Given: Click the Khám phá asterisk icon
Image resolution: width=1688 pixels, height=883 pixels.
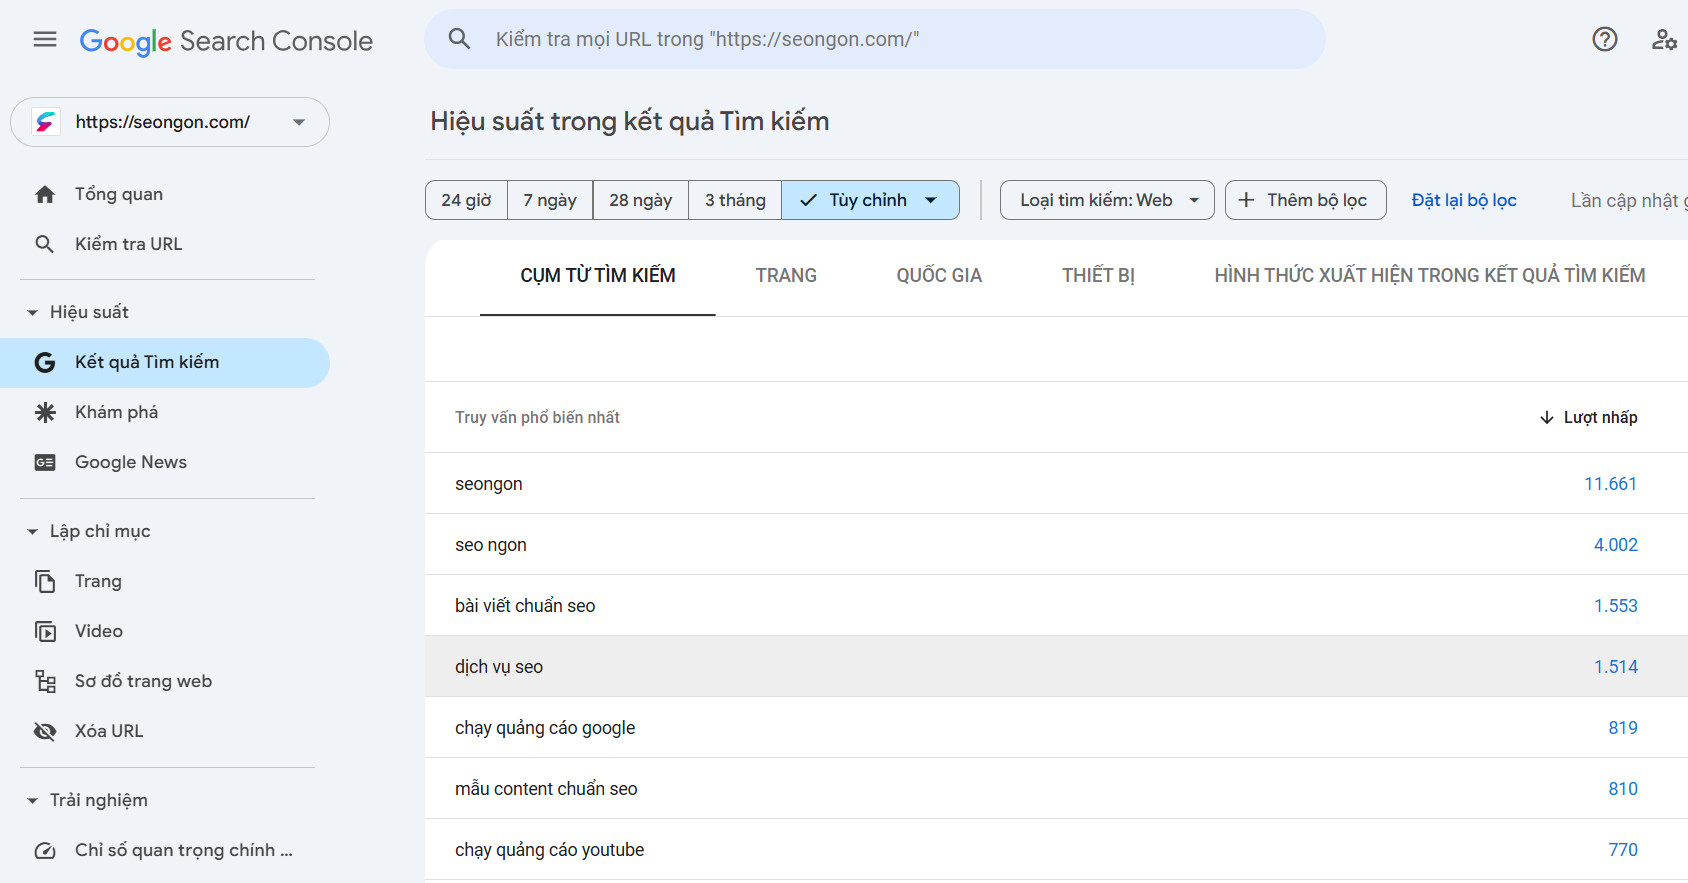Looking at the screenshot, I should pos(45,412).
